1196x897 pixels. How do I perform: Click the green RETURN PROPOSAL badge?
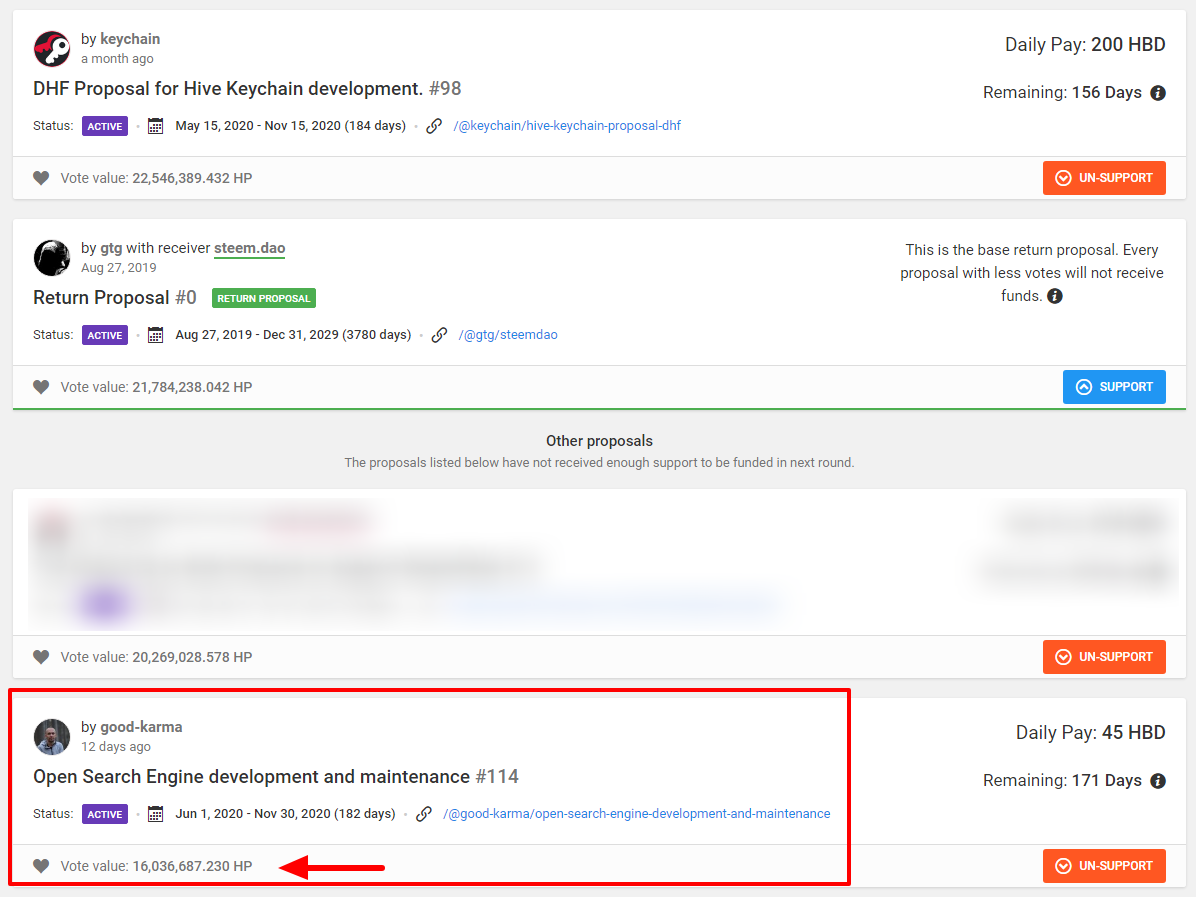tap(264, 298)
